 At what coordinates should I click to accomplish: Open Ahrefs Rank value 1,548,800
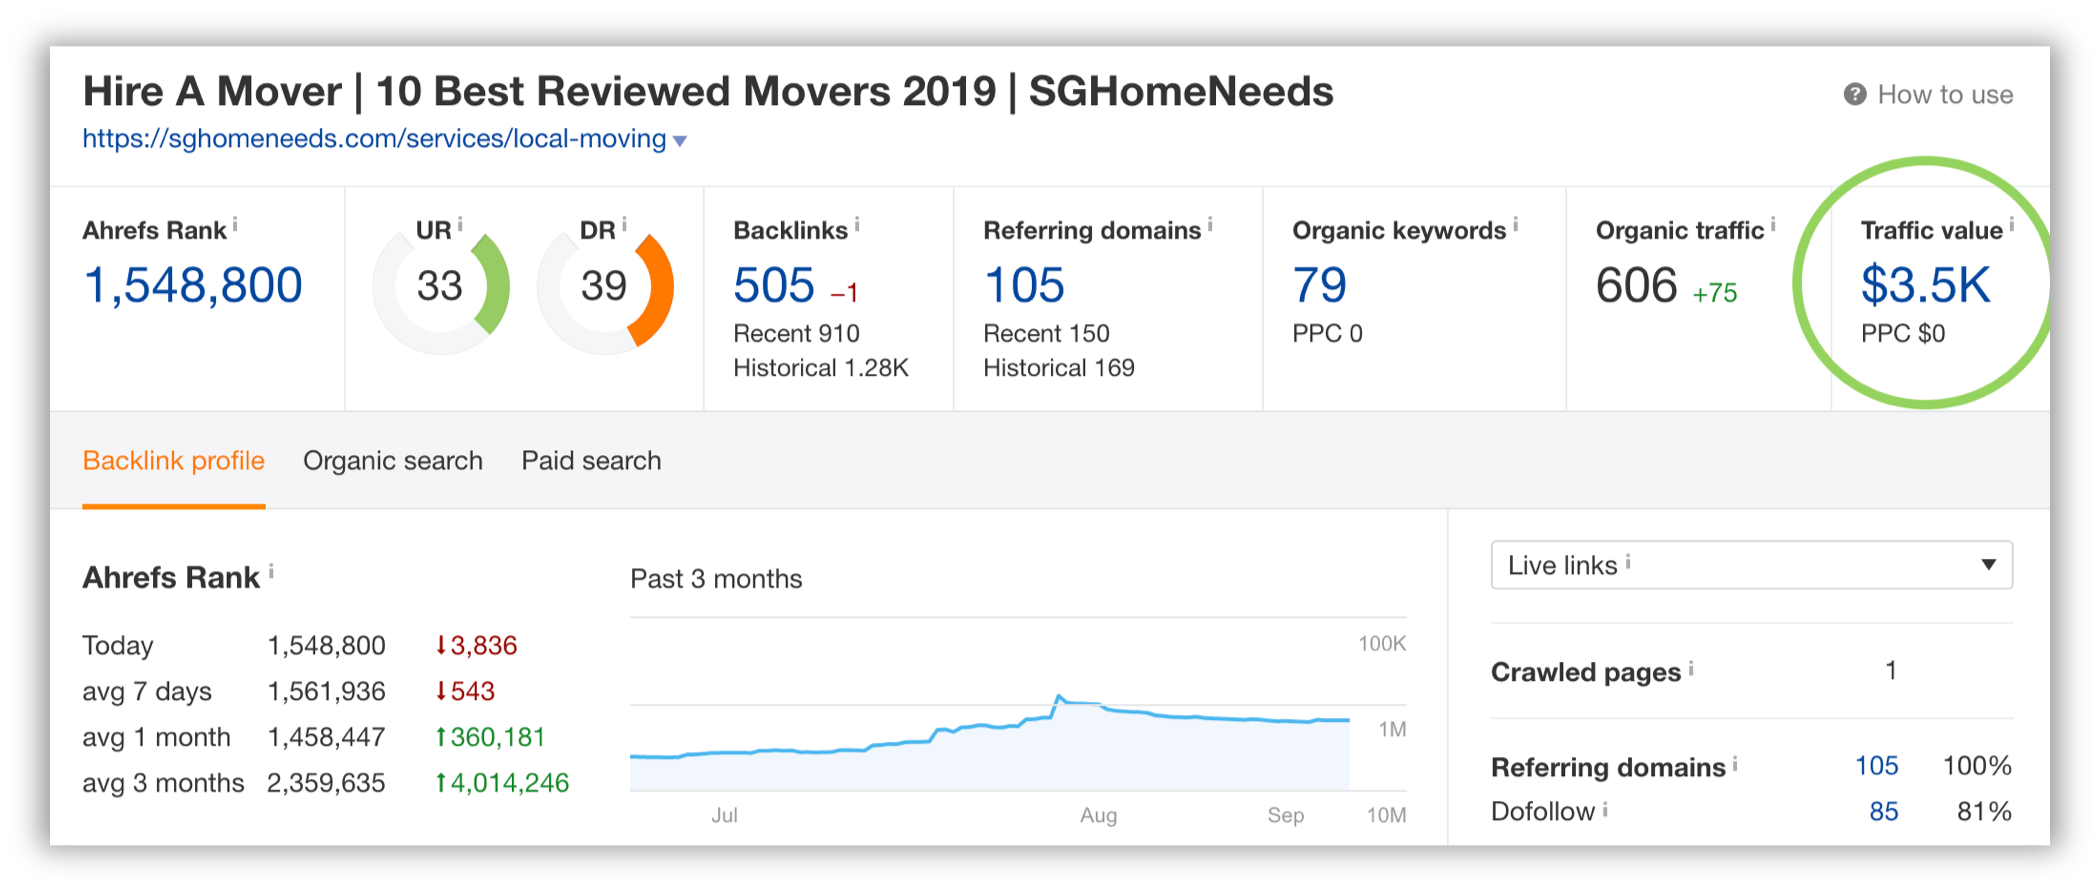point(193,285)
